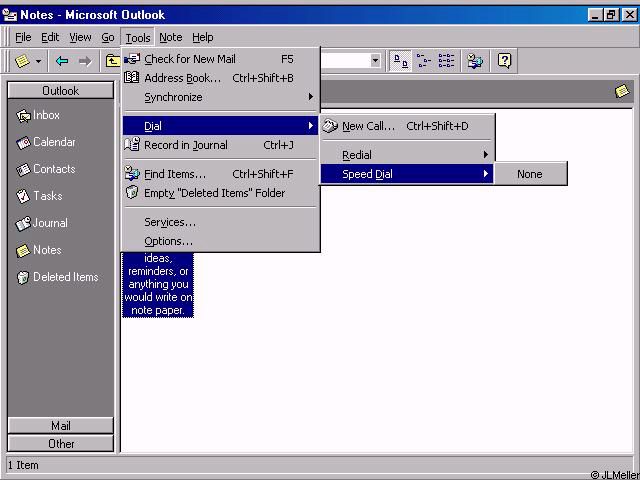Click the Other group button

(x=61, y=443)
